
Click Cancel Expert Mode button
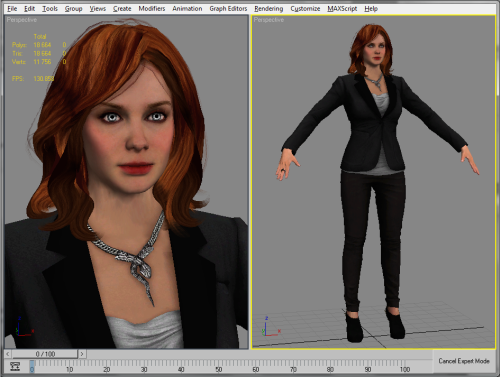click(x=464, y=361)
